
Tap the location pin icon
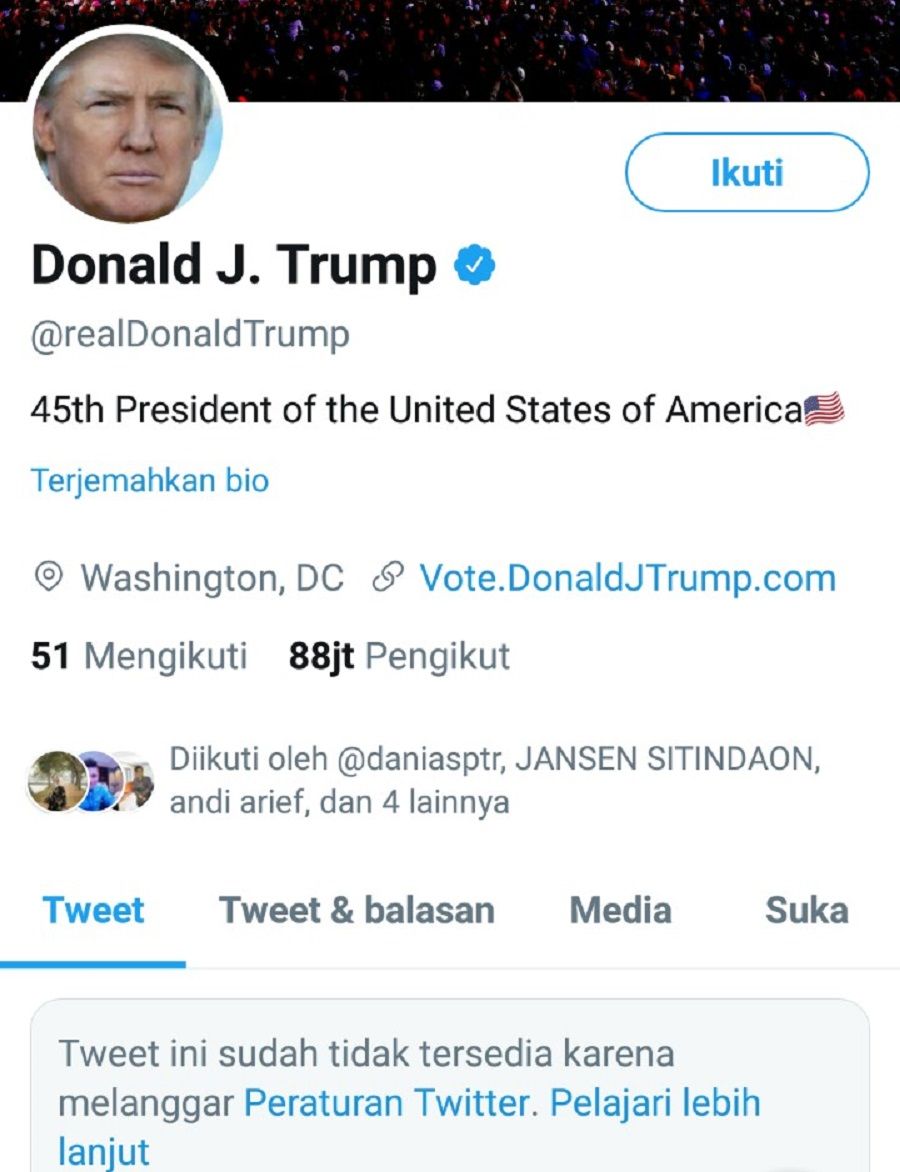point(49,578)
